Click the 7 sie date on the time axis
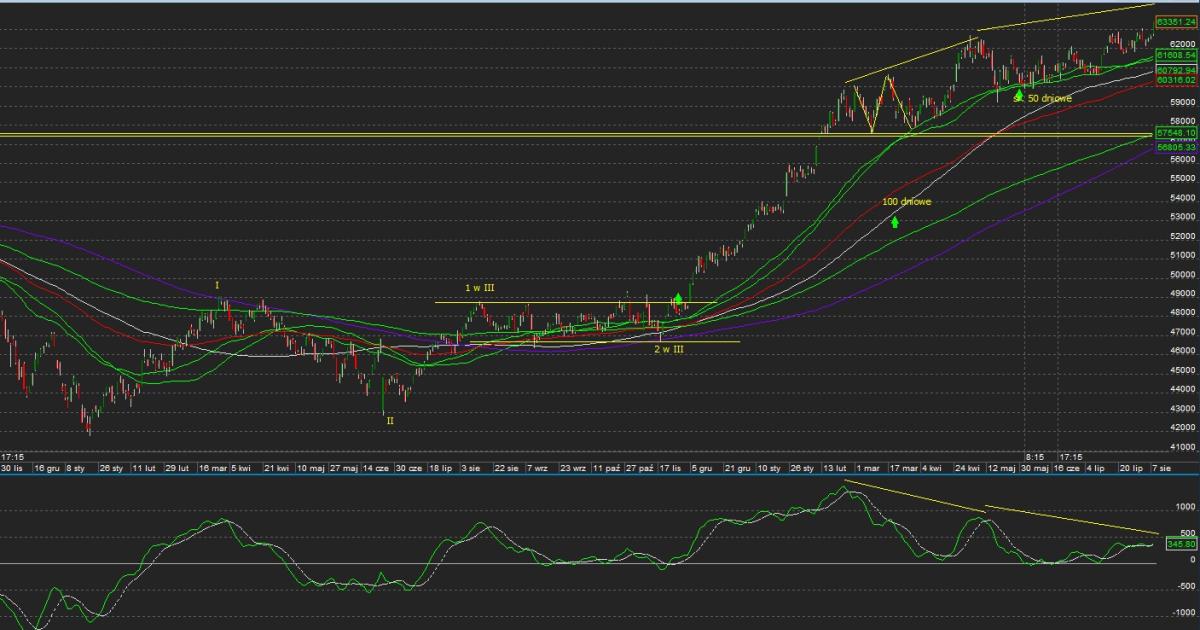1200x630 pixels. pyautogui.click(x=1164, y=467)
